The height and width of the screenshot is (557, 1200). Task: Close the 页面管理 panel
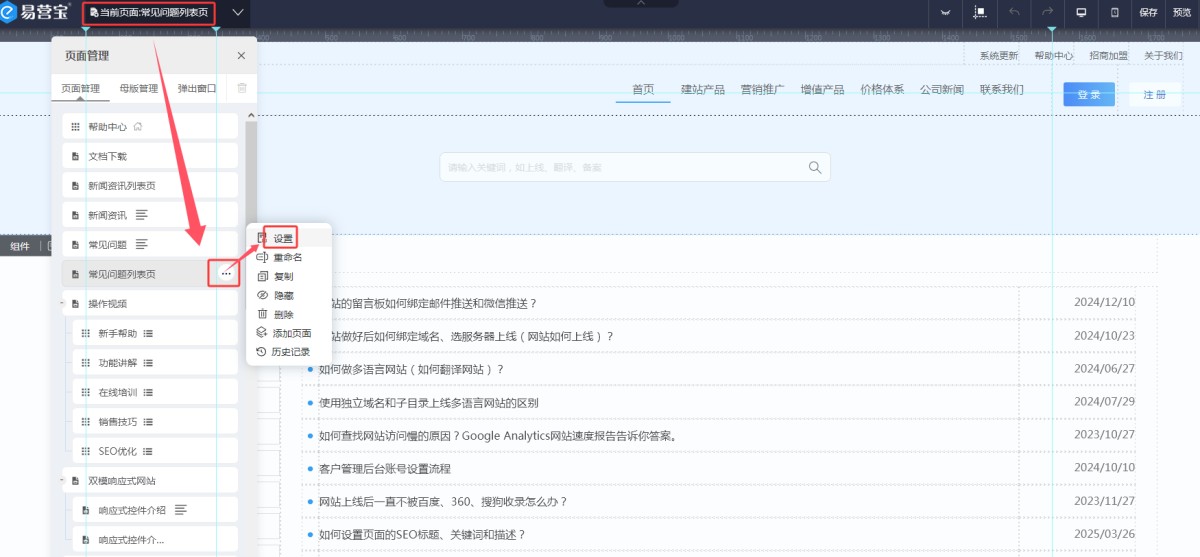click(241, 56)
